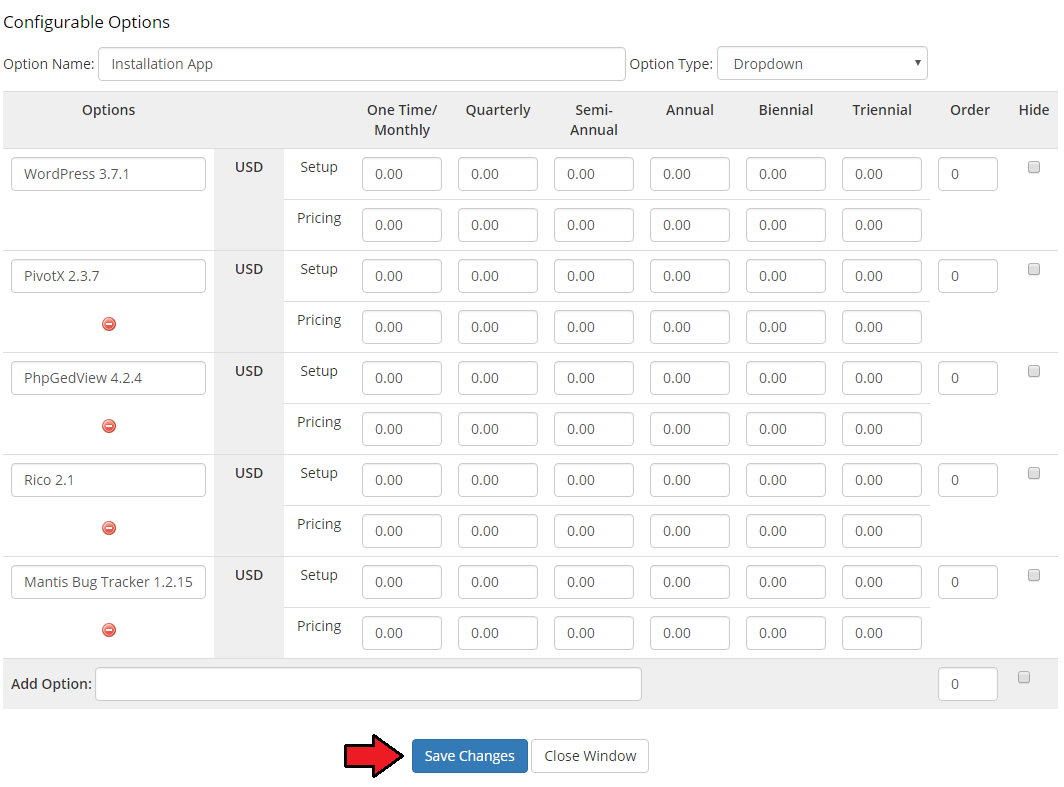Enable Hide for PhpGedView 4.2.4
This screenshot has width=1064, height=787.
1033,371
